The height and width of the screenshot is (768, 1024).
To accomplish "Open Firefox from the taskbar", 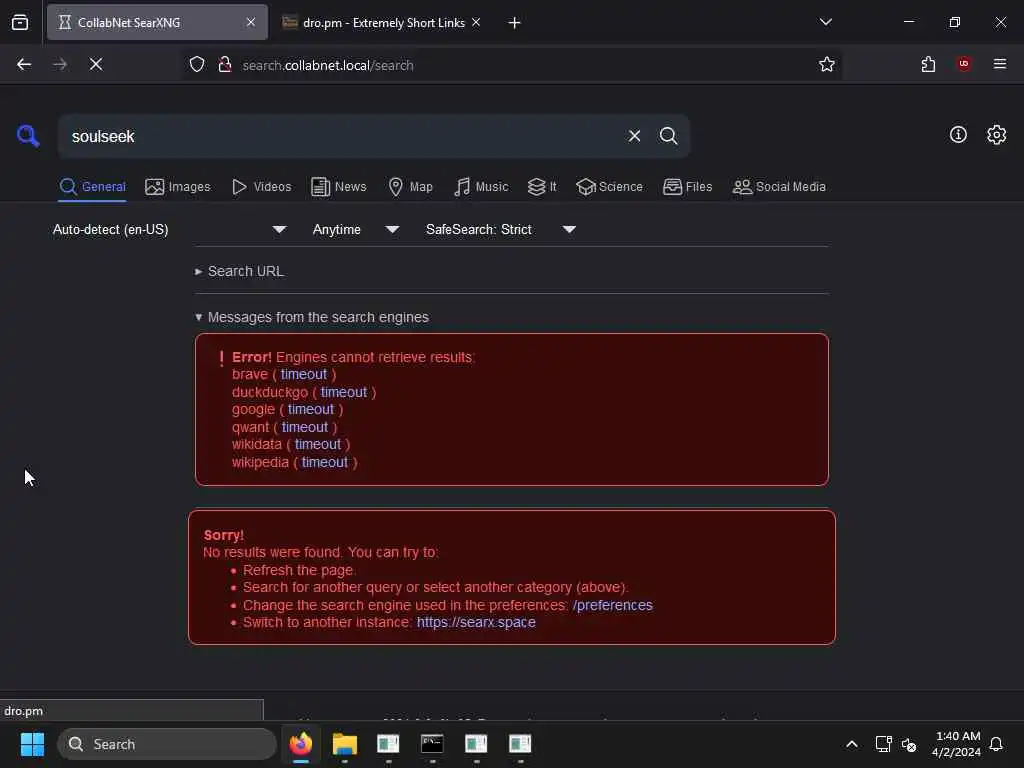I will pyautogui.click(x=301, y=744).
